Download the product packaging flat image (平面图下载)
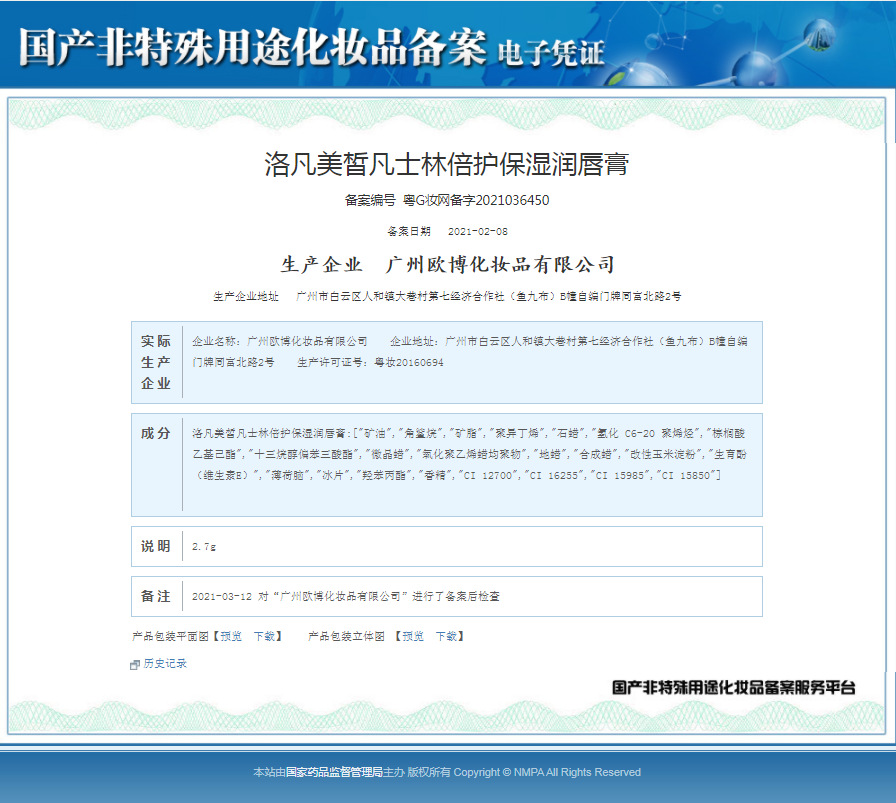Screen dimensions: 896x803 264,636
